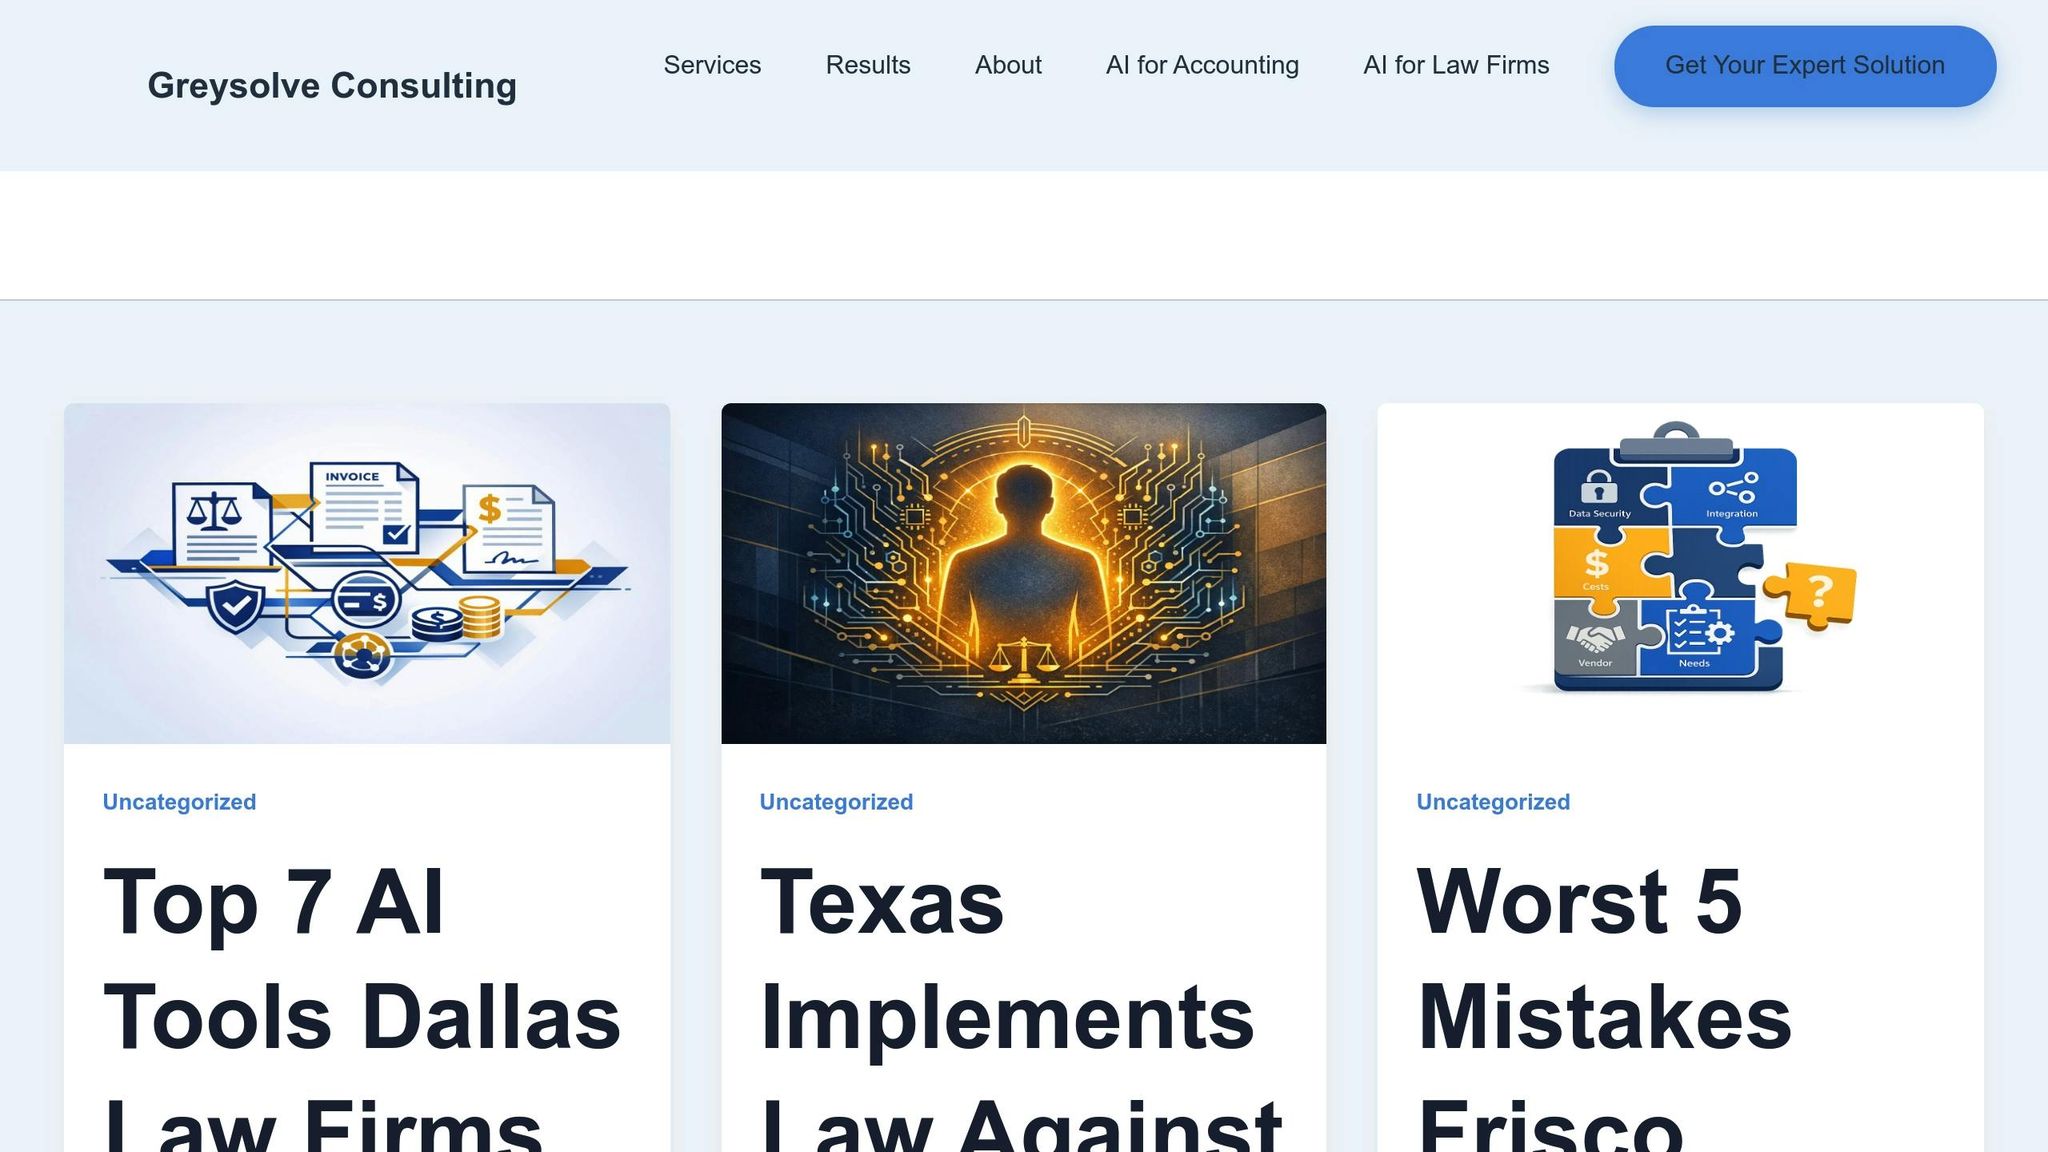2048x1152 pixels.
Task: Open the glowing silhouette circuit thumbnail
Action: (1023, 573)
